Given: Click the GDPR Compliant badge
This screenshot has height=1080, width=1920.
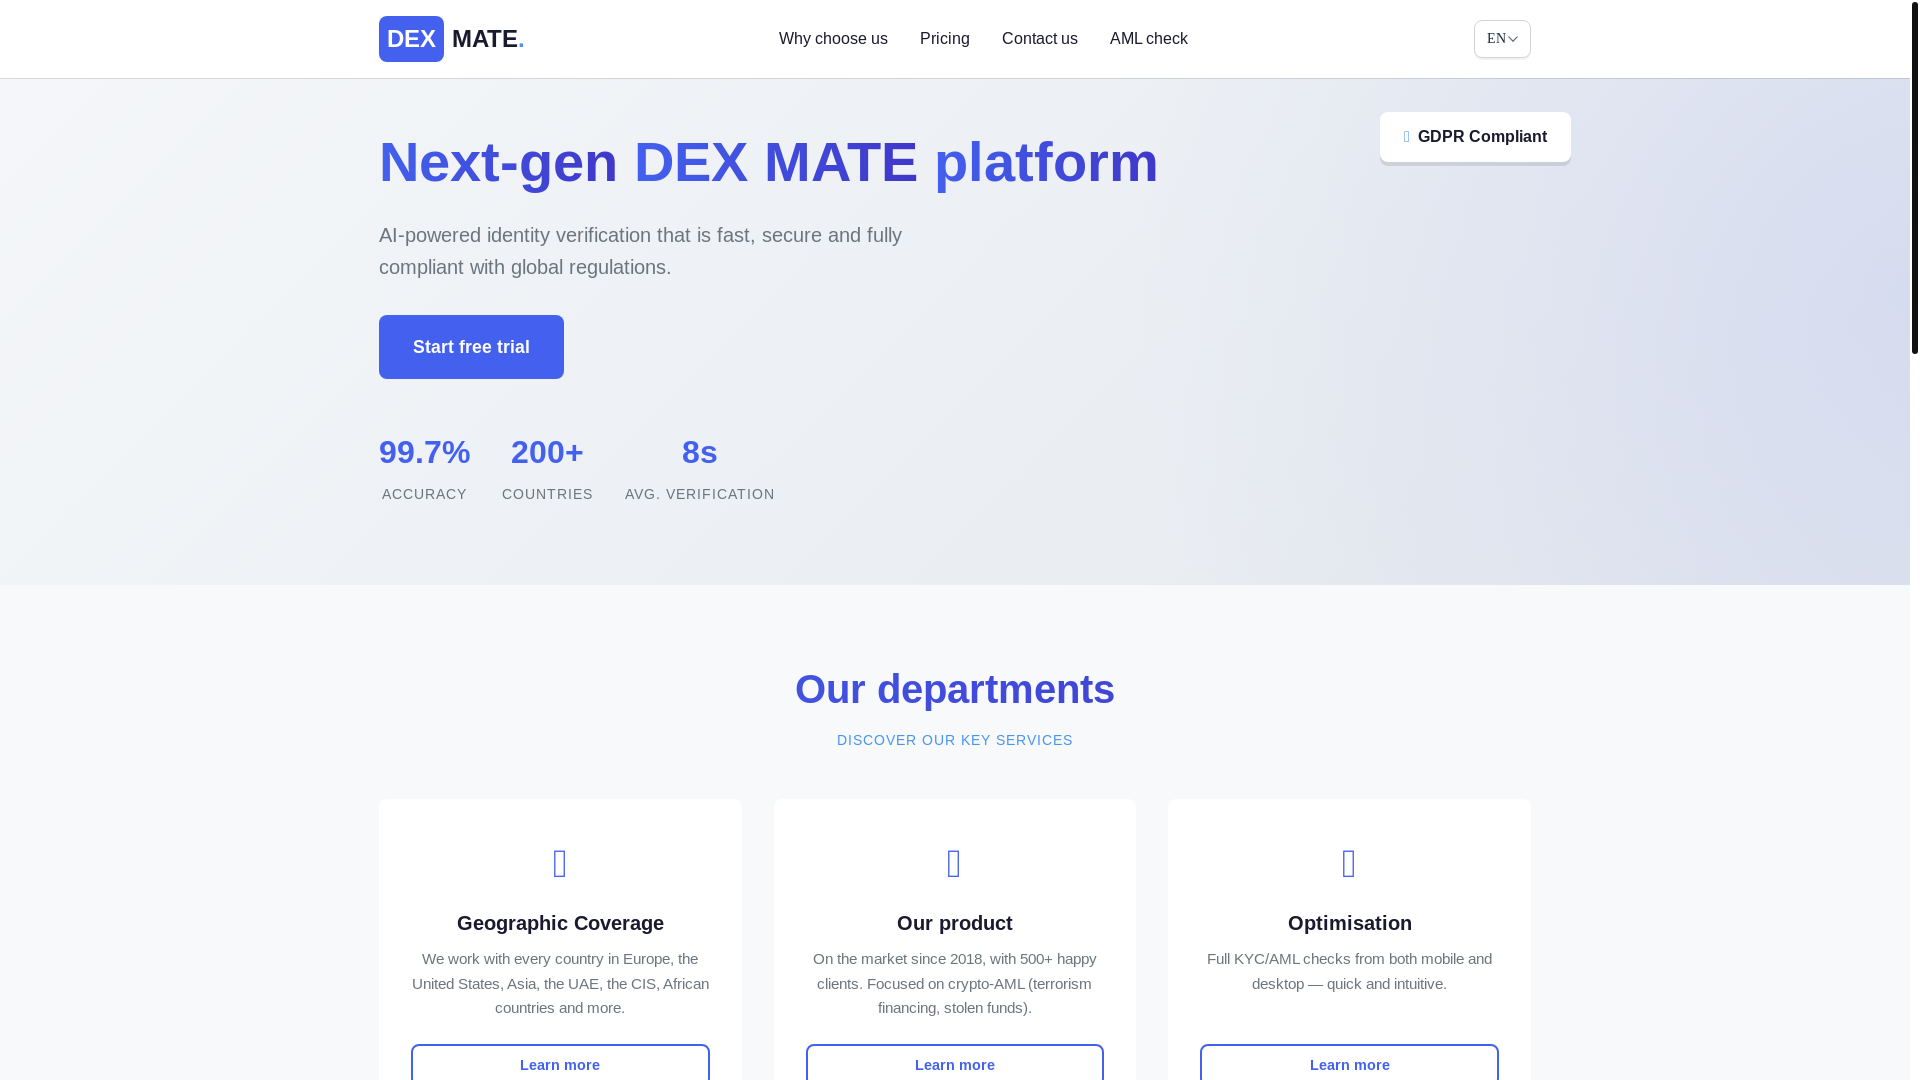Looking at the screenshot, I should pyautogui.click(x=1475, y=137).
